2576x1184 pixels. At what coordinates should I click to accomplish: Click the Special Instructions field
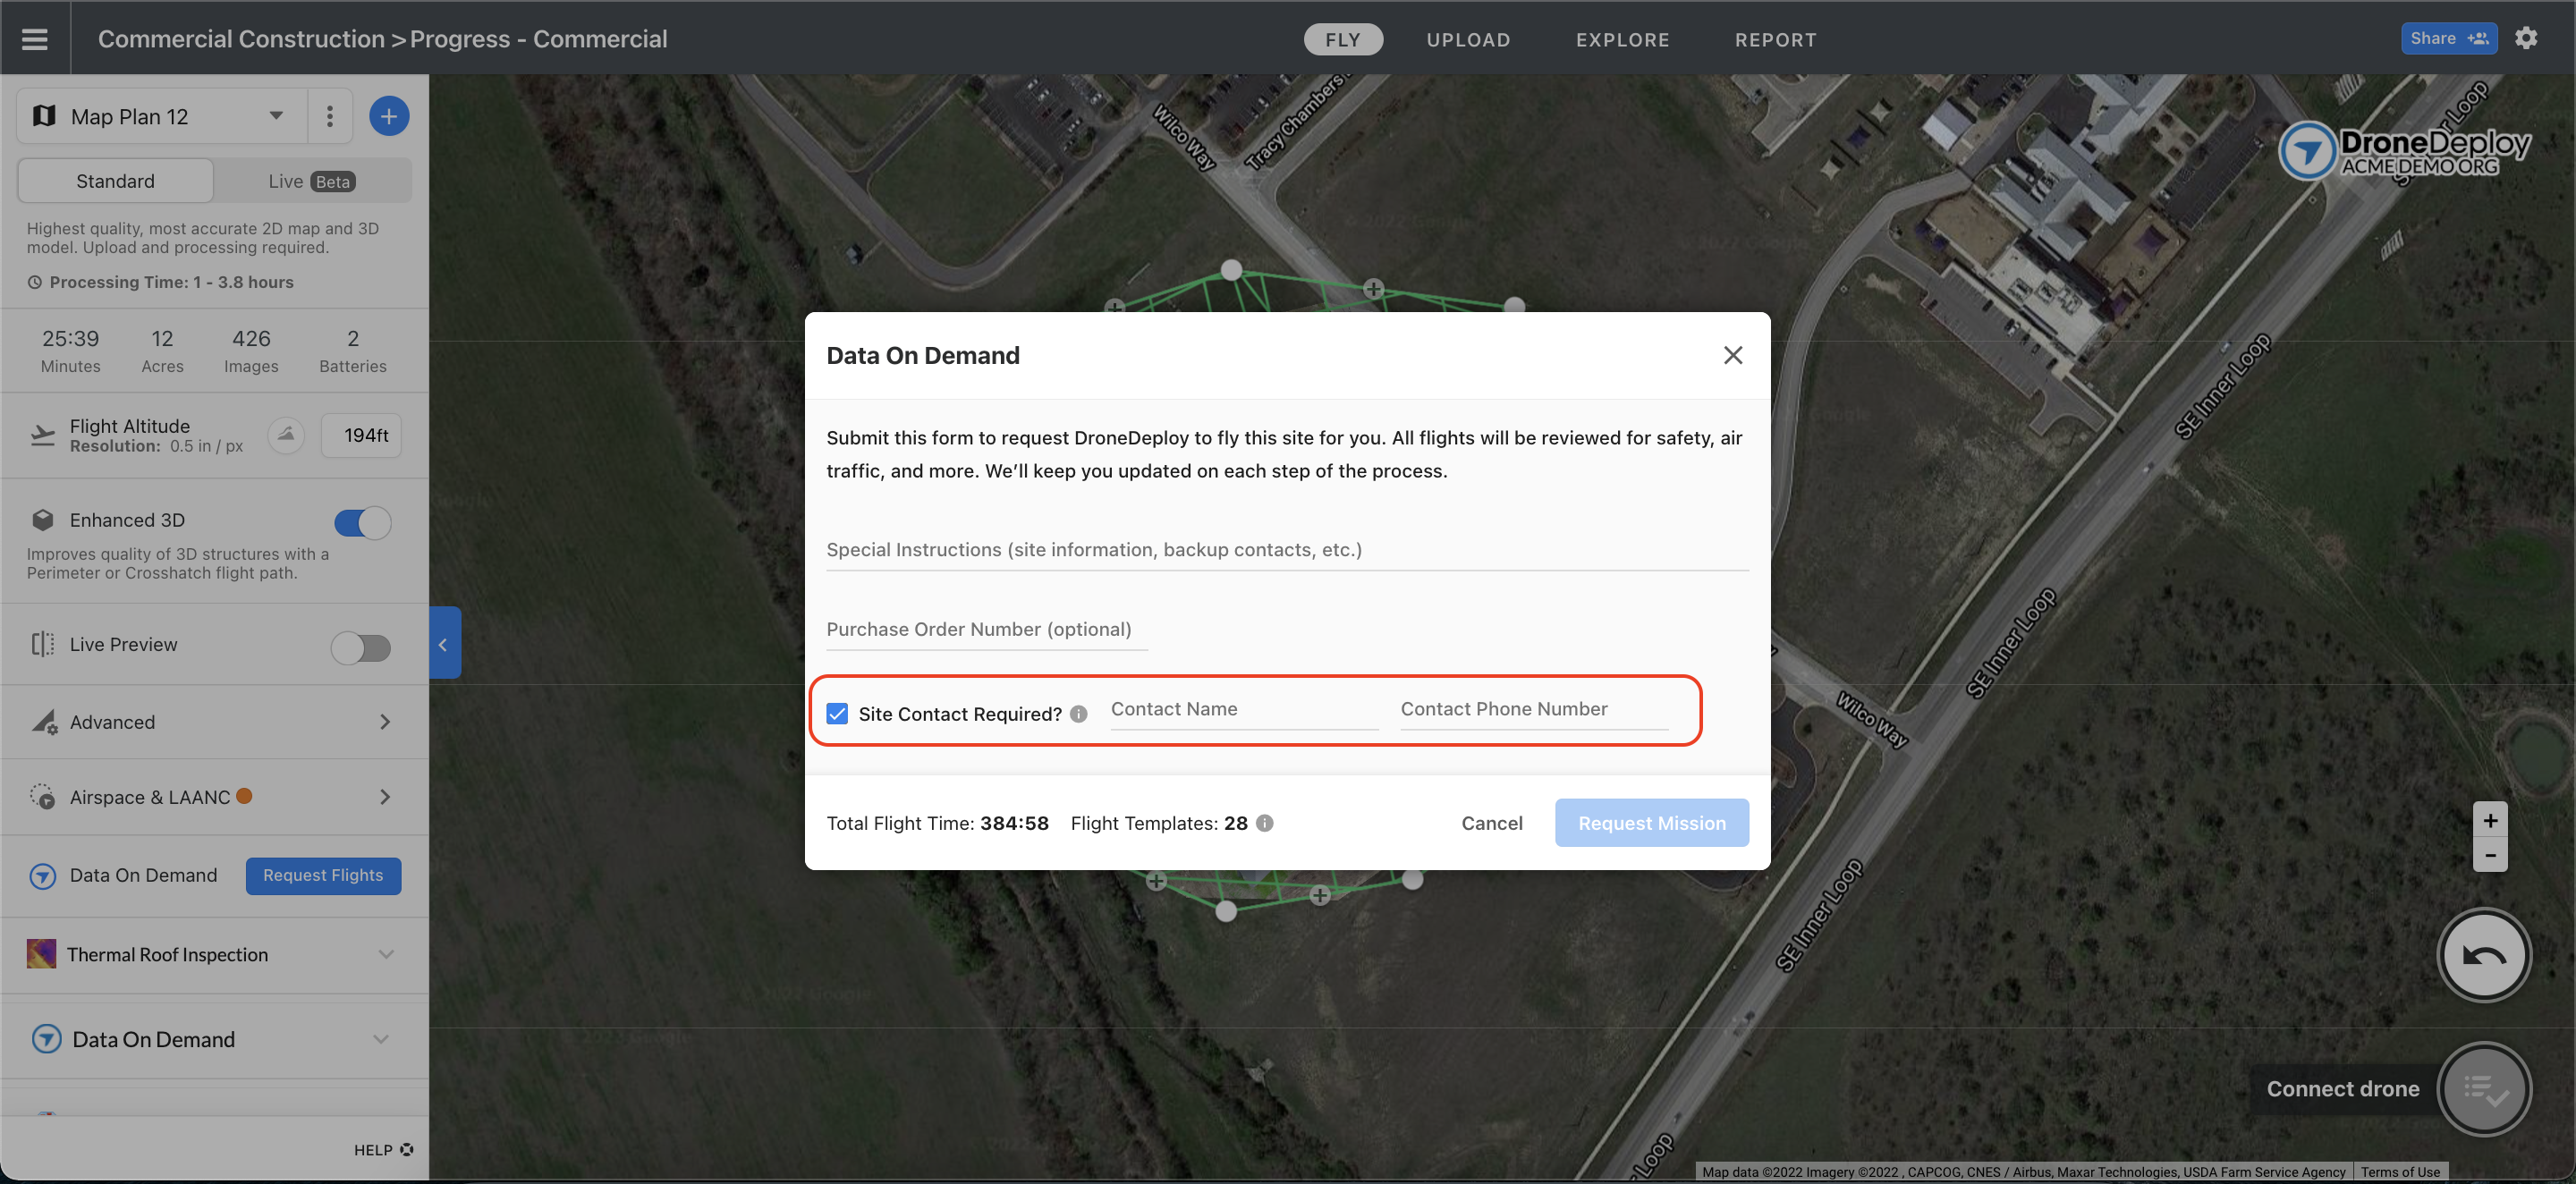[x=1287, y=550]
